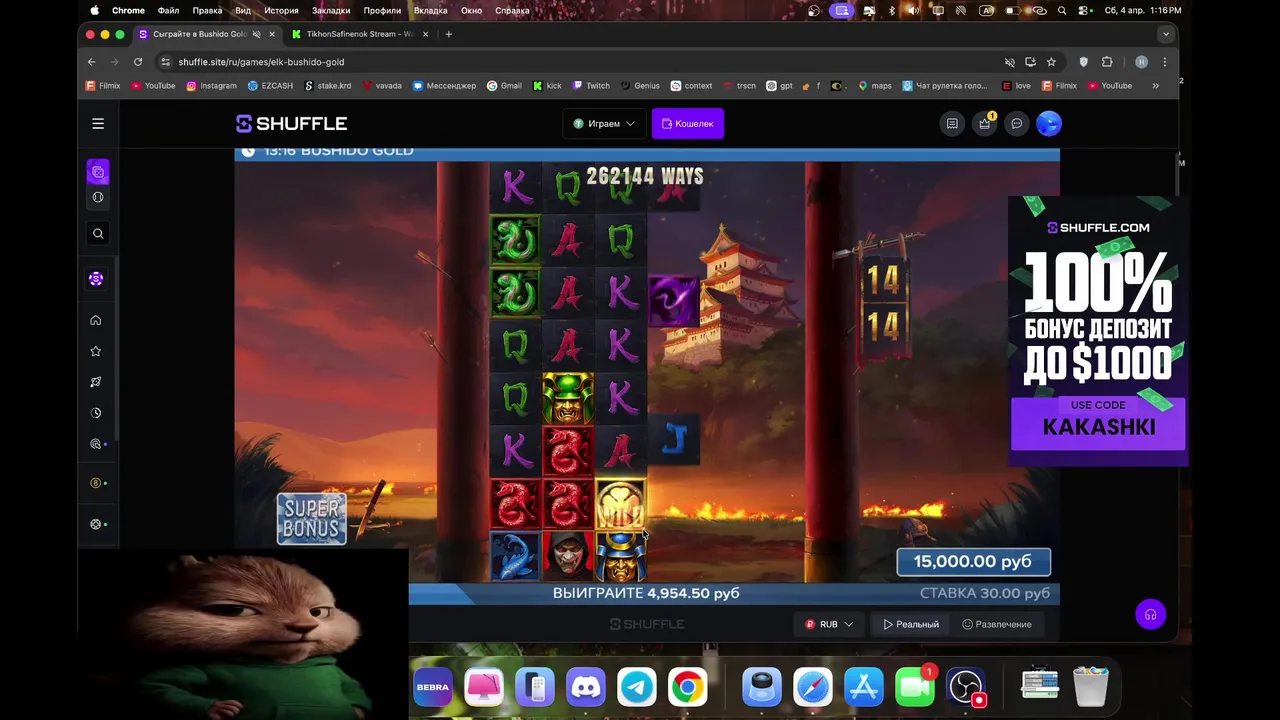The image size is (1280, 720).
Task: Open favorites star icon in sidebar
Action: point(96,351)
